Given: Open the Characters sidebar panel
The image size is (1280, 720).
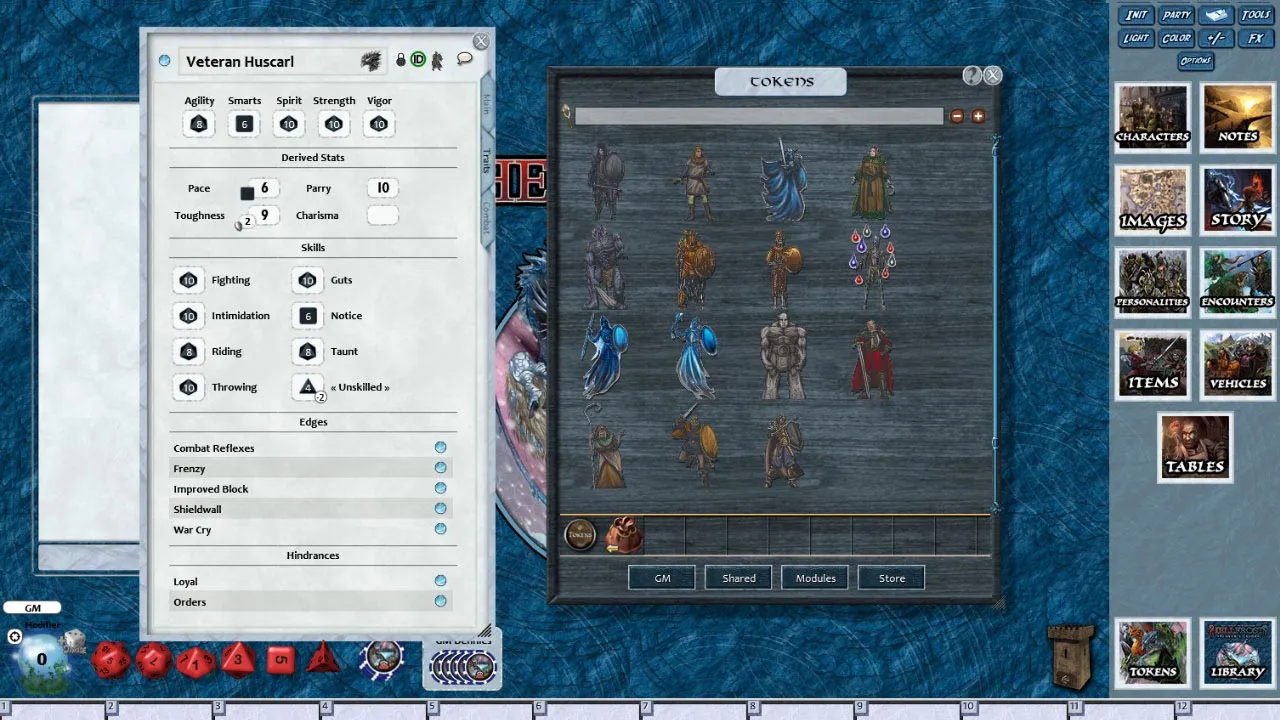Looking at the screenshot, I should click(x=1153, y=117).
